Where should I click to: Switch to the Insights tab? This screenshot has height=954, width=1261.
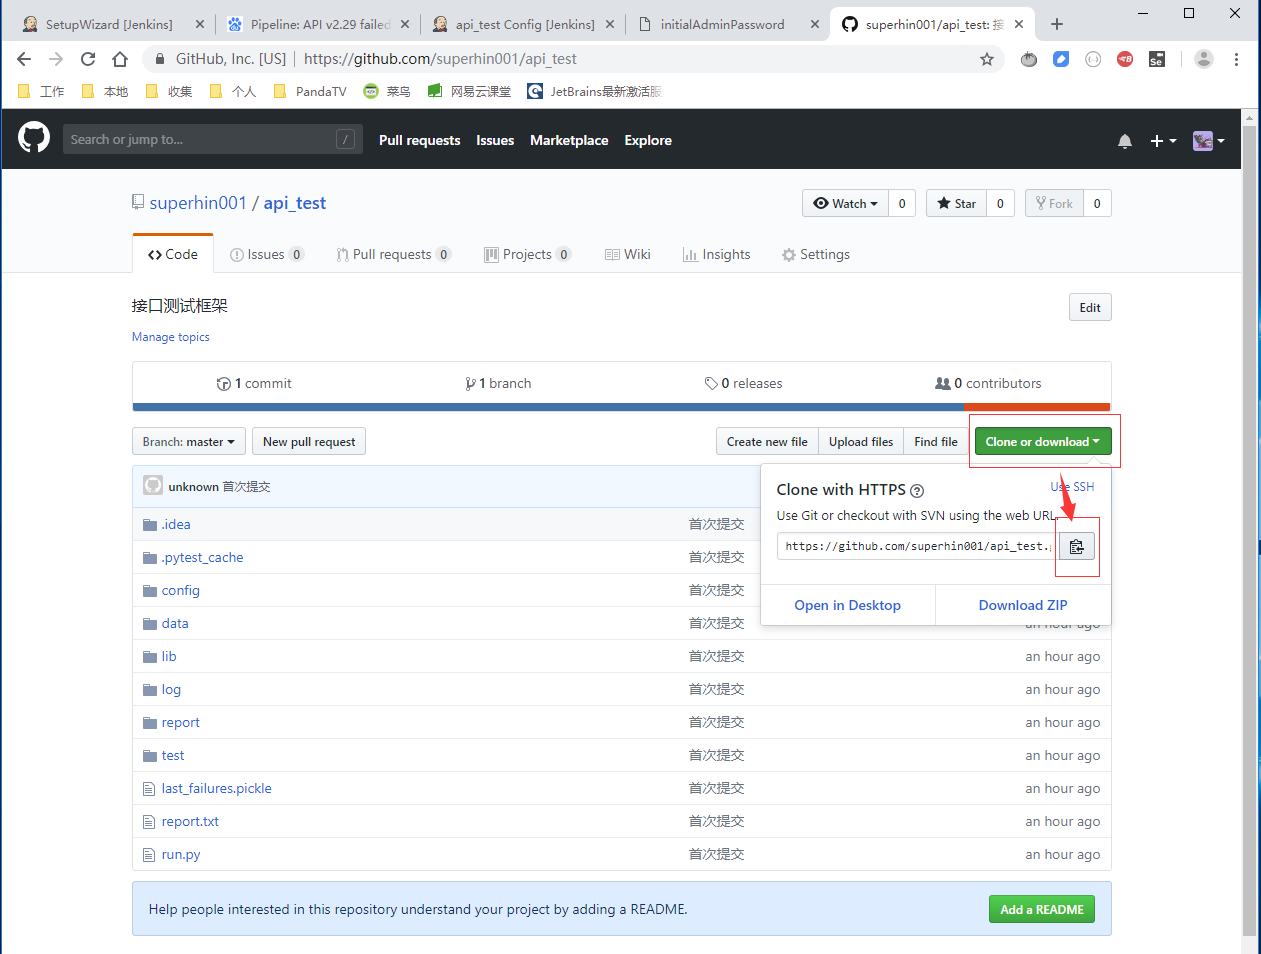click(x=716, y=254)
